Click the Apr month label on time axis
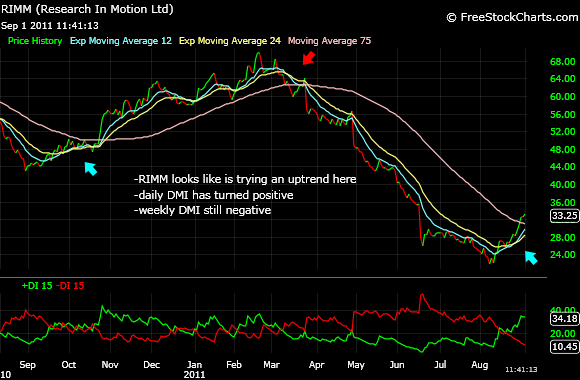The width and height of the screenshot is (580, 380). point(317,365)
